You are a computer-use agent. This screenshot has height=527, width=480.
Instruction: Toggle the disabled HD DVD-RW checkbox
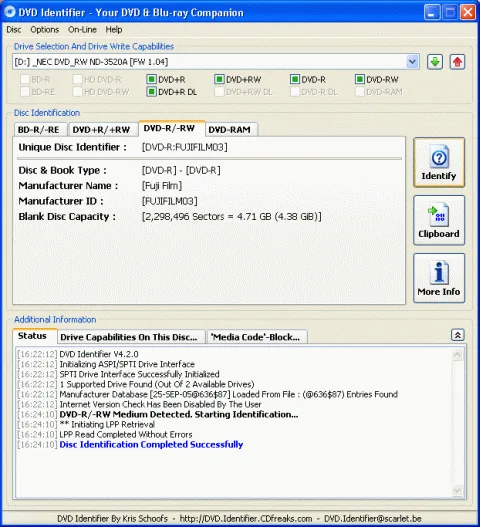pyautogui.click(x=77, y=91)
